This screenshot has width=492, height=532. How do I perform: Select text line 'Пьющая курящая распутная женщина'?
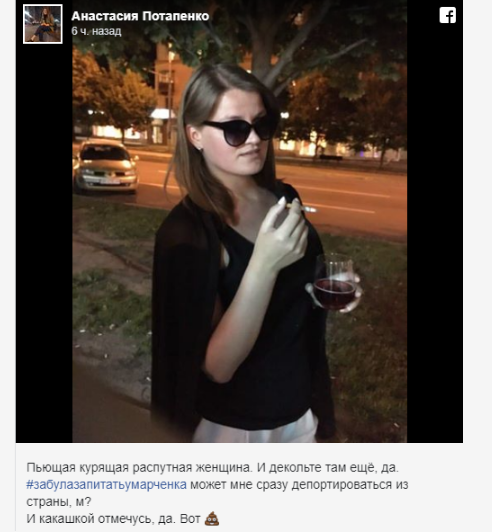point(139,468)
